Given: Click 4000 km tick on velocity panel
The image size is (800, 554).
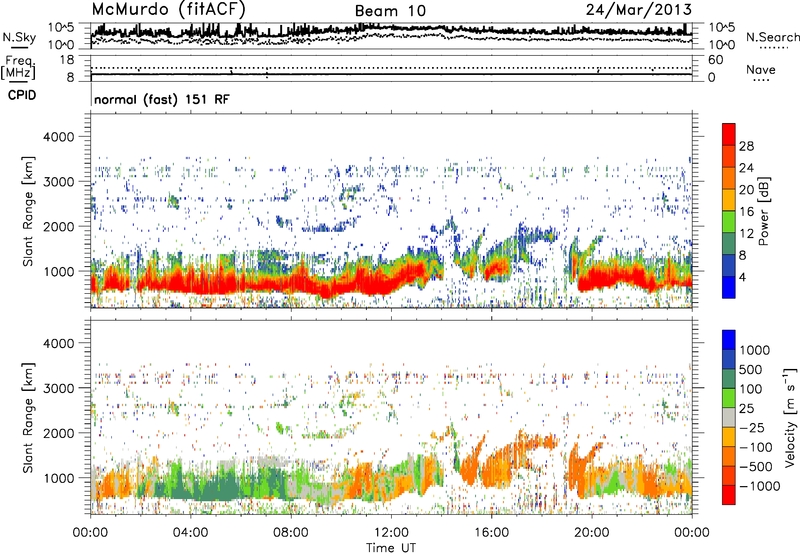Looking at the screenshot, I should click(x=59, y=343).
